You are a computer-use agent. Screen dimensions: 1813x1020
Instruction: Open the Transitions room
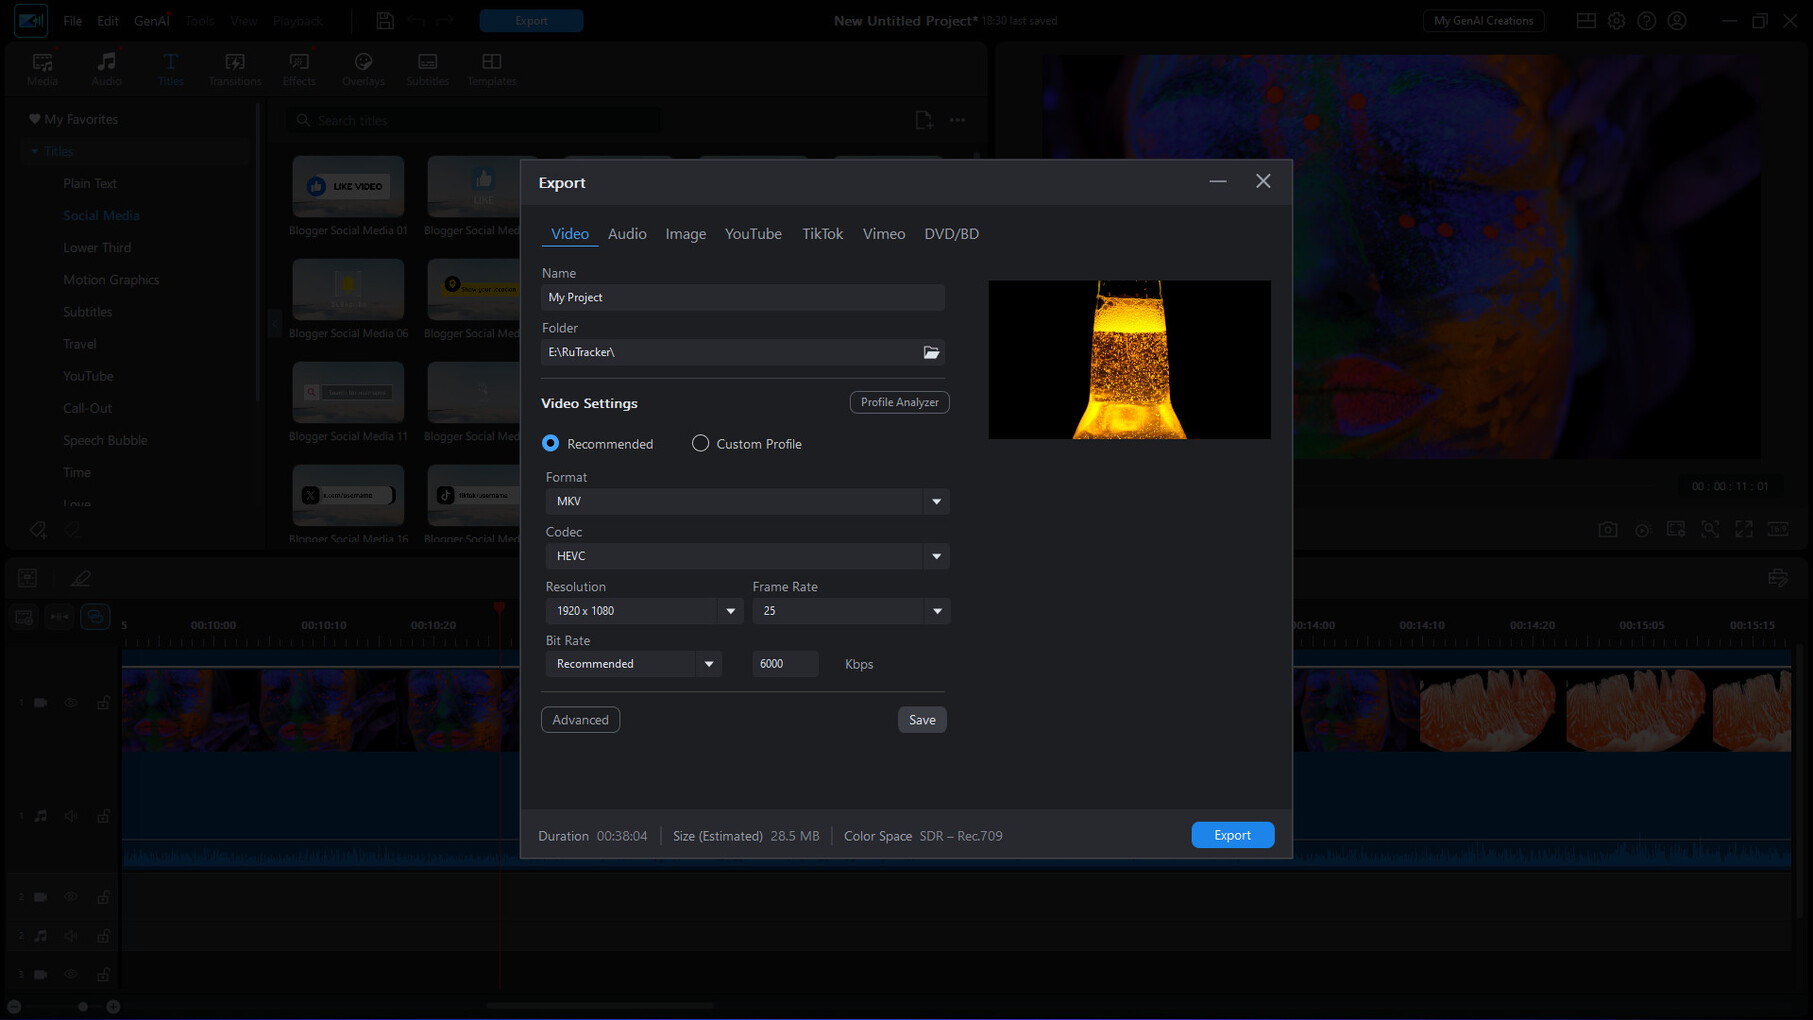[235, 69]
